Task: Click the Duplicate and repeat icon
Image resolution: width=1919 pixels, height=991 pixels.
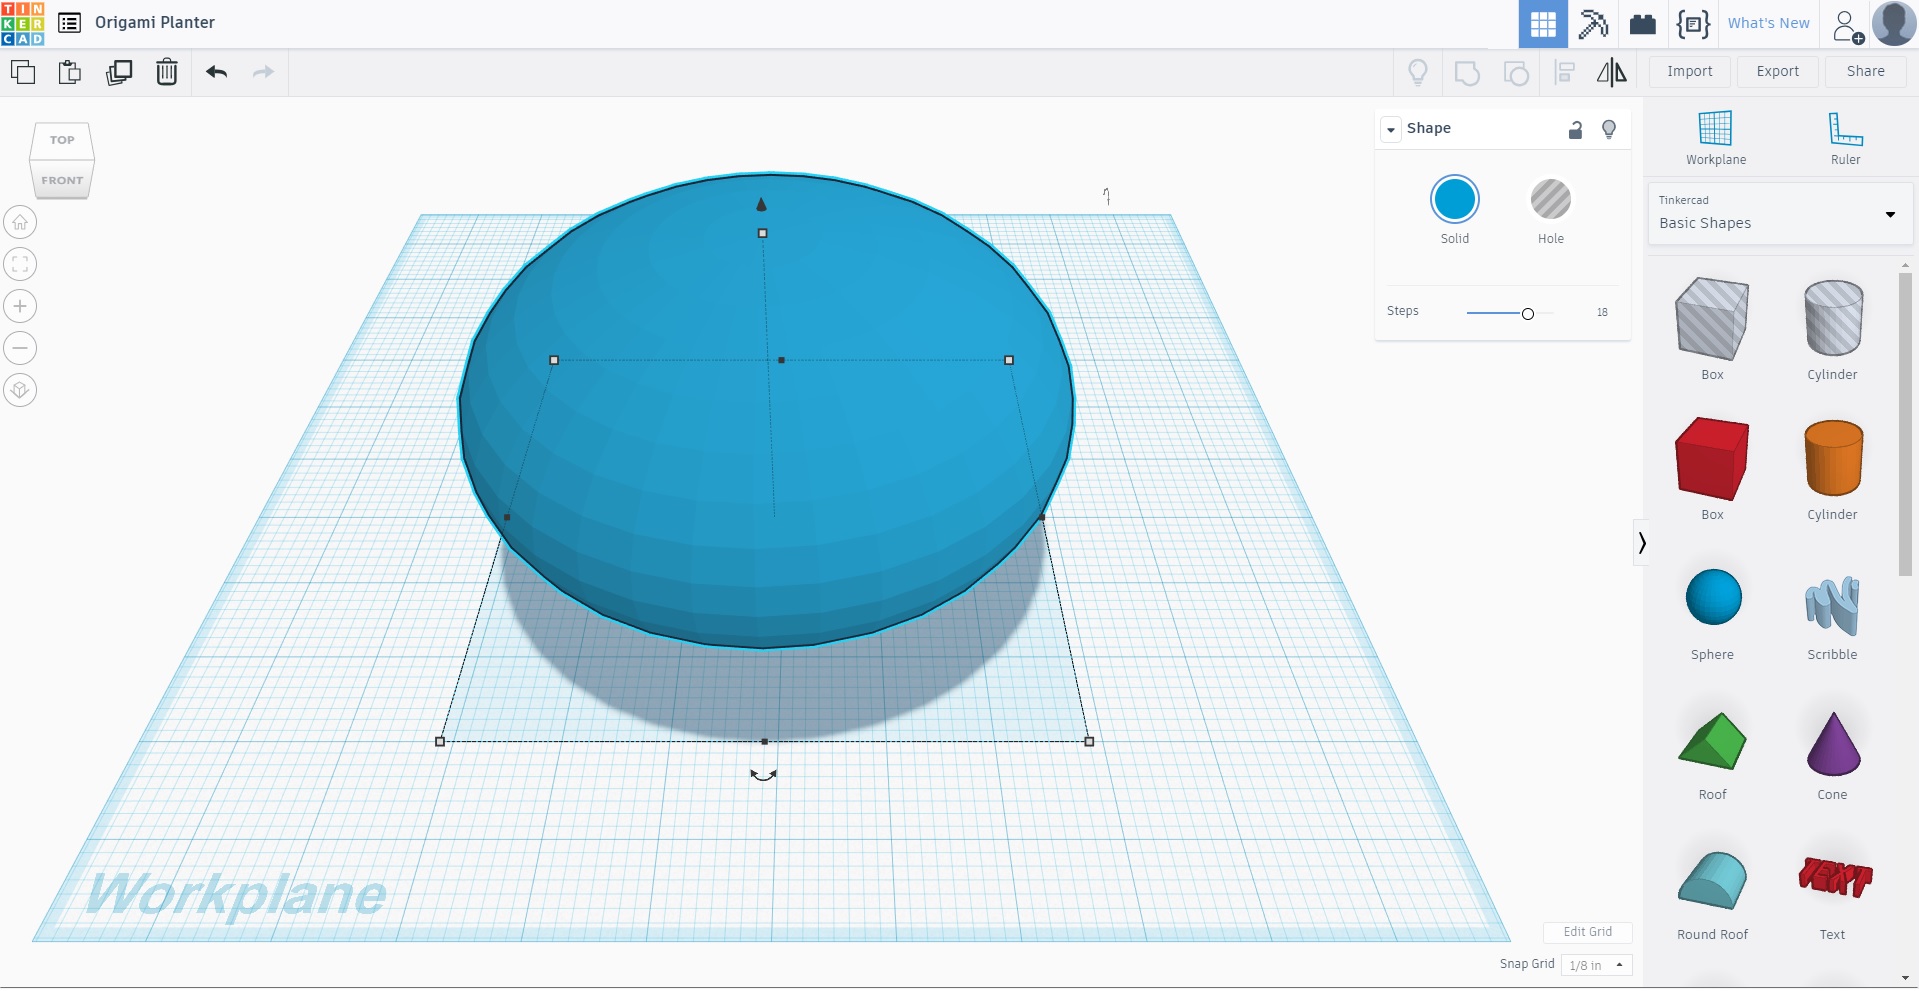Action: tap(119, 72)
